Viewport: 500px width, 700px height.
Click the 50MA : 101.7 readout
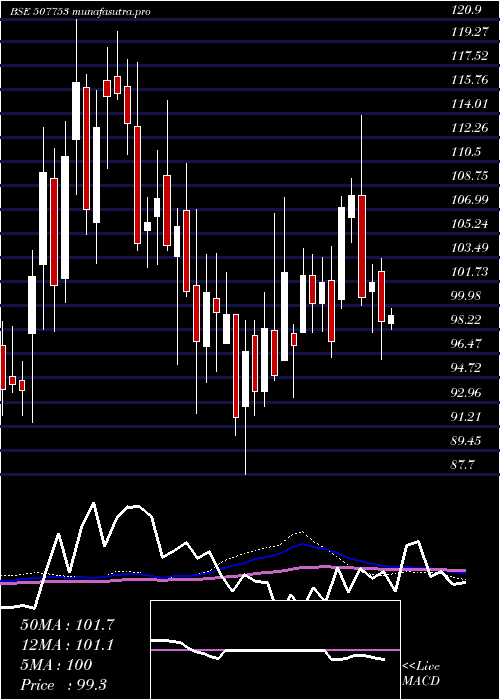click(x=68, y=625)
